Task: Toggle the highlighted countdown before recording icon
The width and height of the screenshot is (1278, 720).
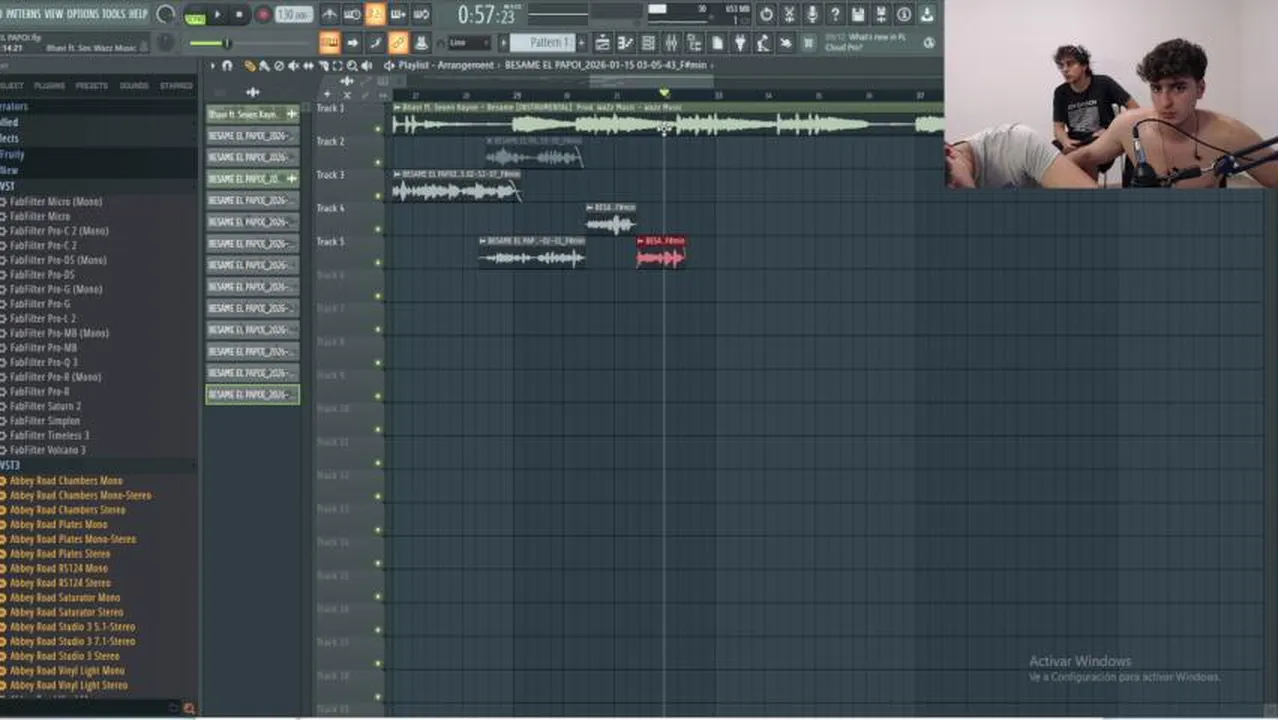Action: tap(375, 14)
